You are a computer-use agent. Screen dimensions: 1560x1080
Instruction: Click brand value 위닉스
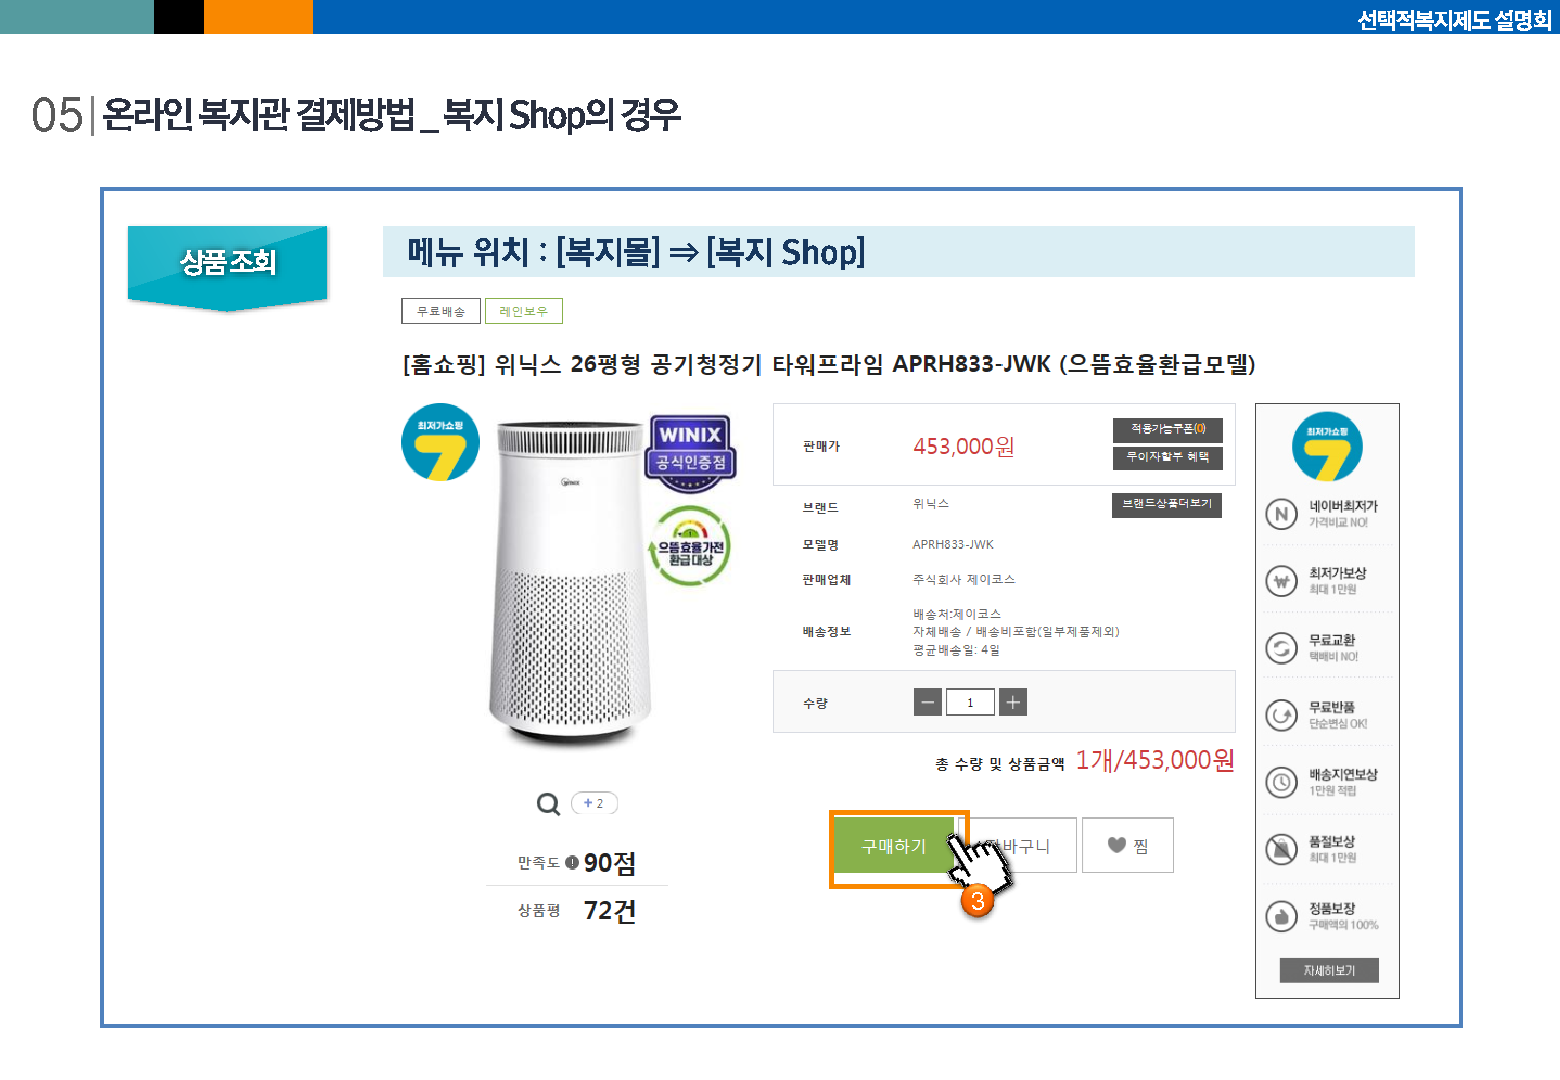[x=931, y=504]
